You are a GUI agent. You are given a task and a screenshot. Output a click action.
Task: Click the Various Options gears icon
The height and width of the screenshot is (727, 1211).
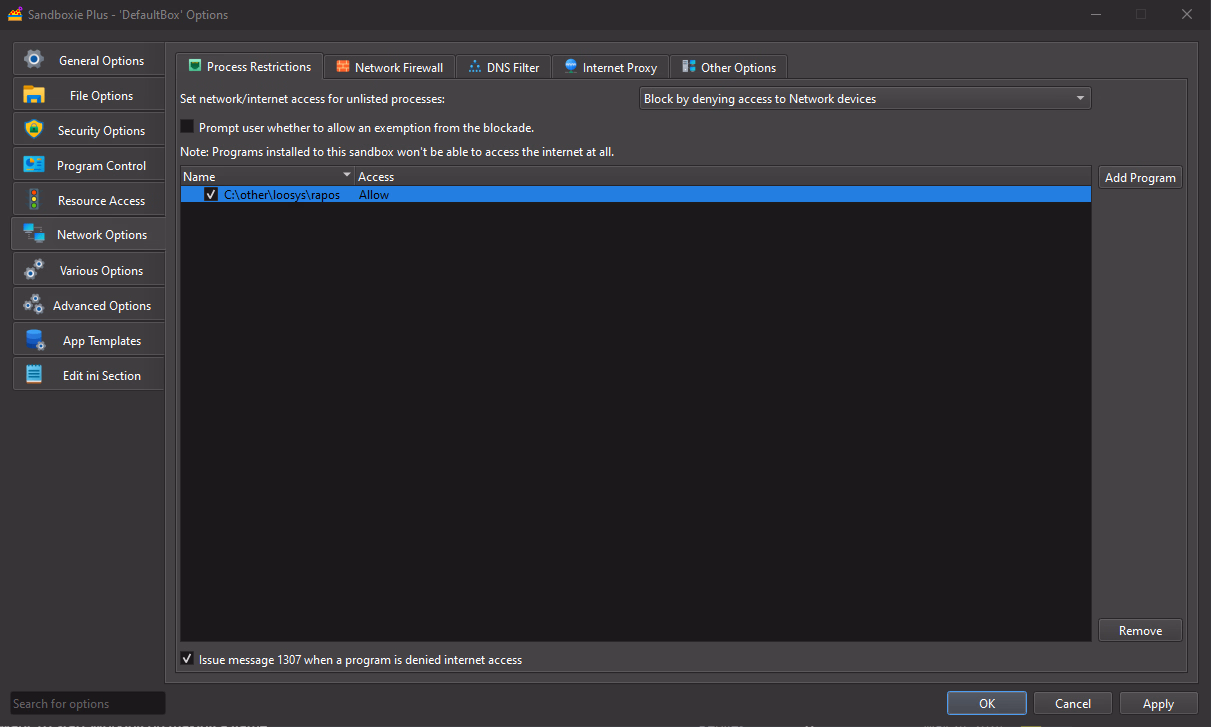(x=34, y=270)
